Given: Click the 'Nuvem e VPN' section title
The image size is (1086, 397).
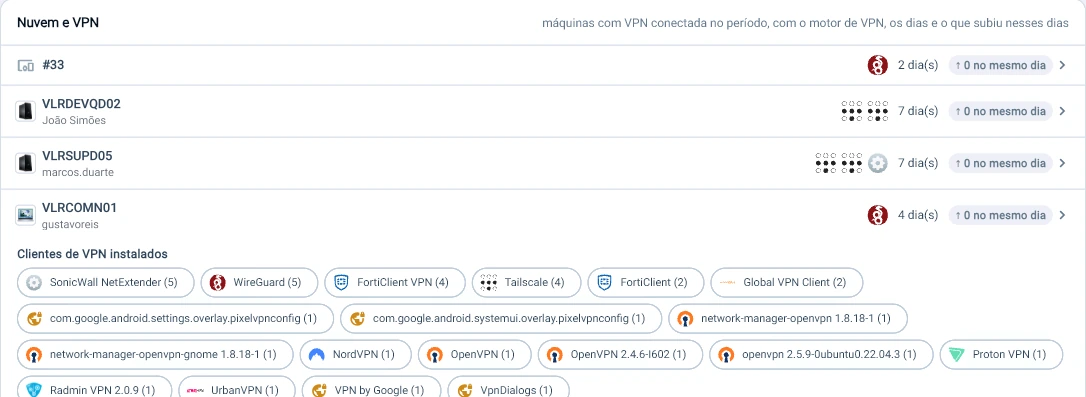Looking at the screenshot, I should pyautogui.click(x=58, y=23).
